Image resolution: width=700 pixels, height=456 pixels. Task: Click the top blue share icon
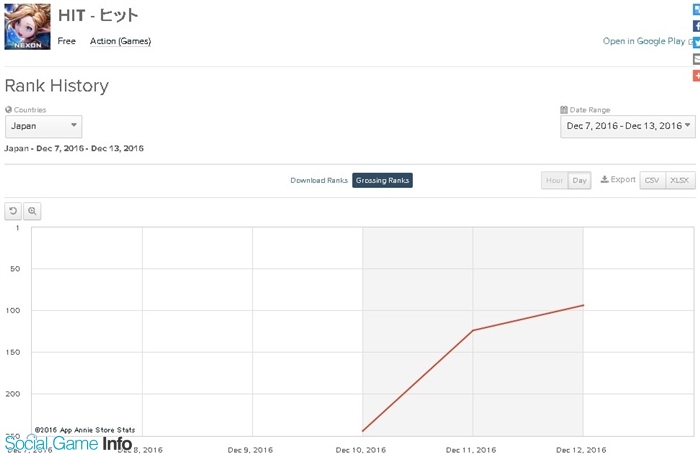point(696,9)
